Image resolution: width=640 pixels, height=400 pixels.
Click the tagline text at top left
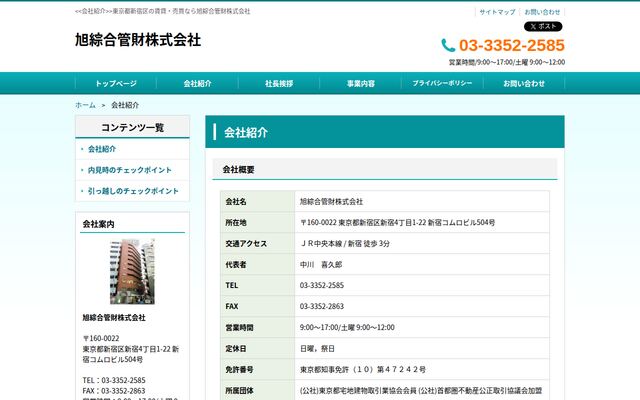(x=162, y=11)
